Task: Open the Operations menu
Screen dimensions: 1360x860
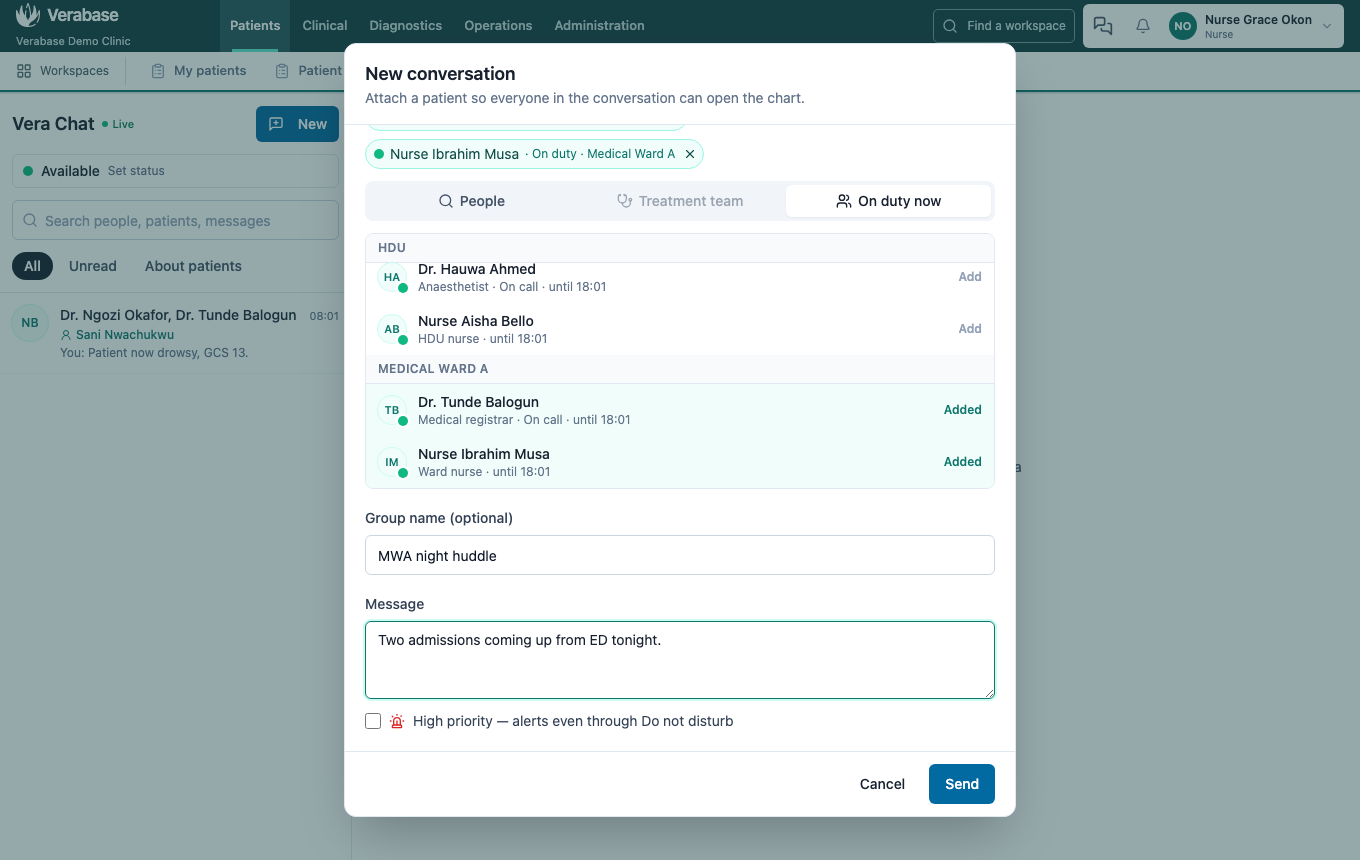Action: 498,26
